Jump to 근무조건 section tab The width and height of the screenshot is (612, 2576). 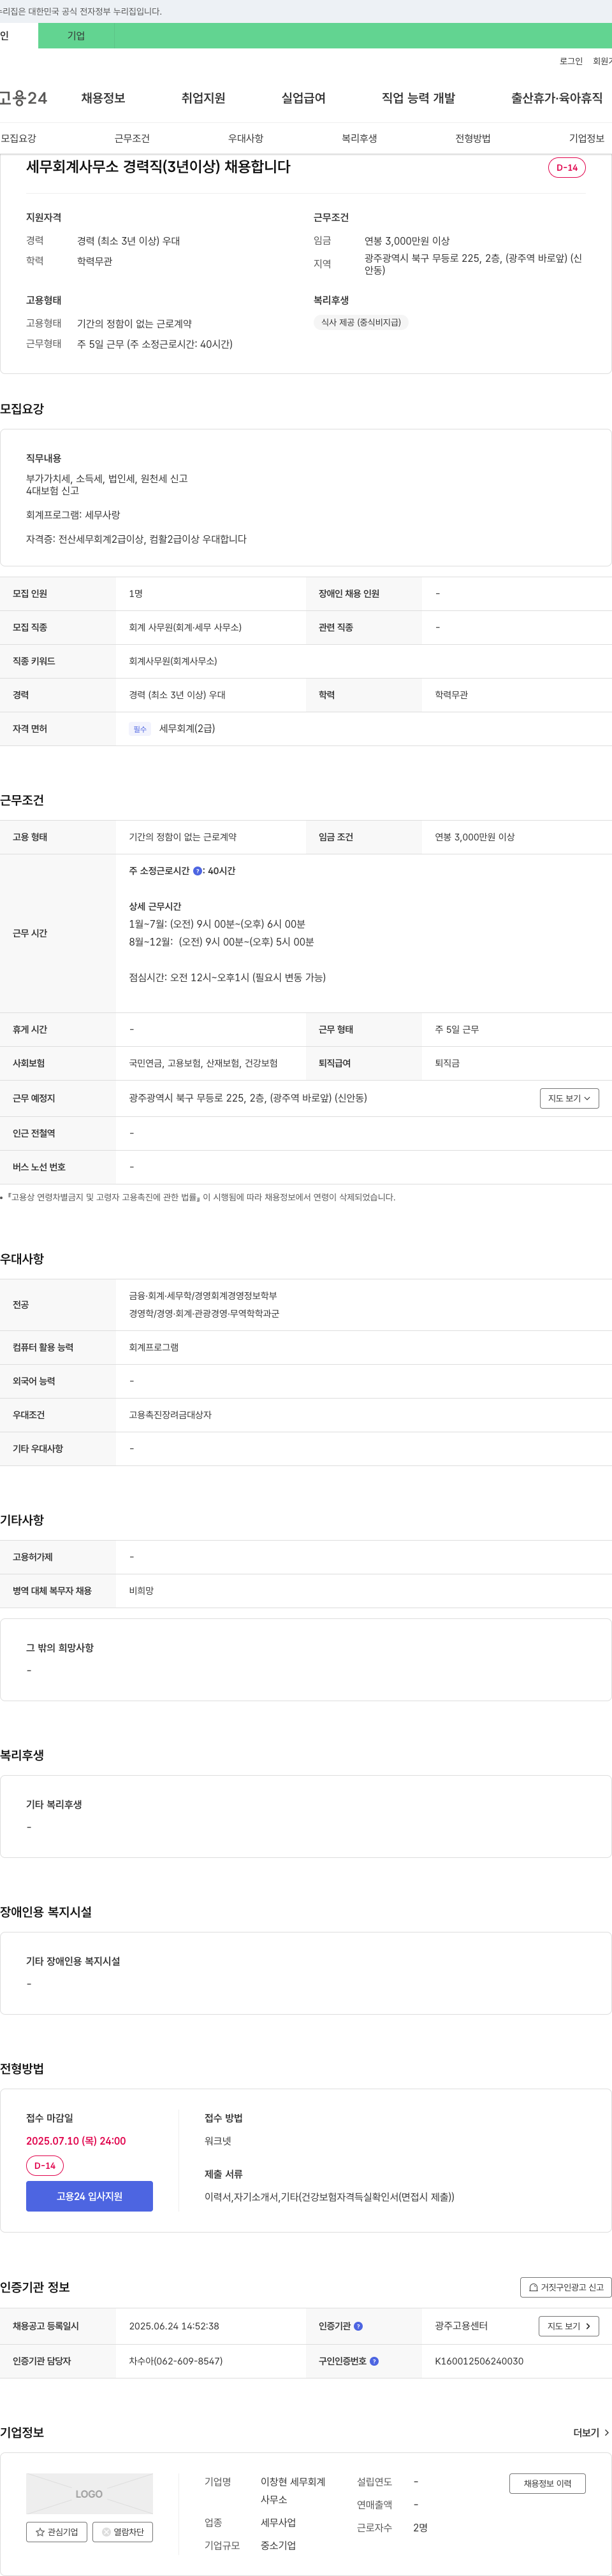click(x=132, y=138)
